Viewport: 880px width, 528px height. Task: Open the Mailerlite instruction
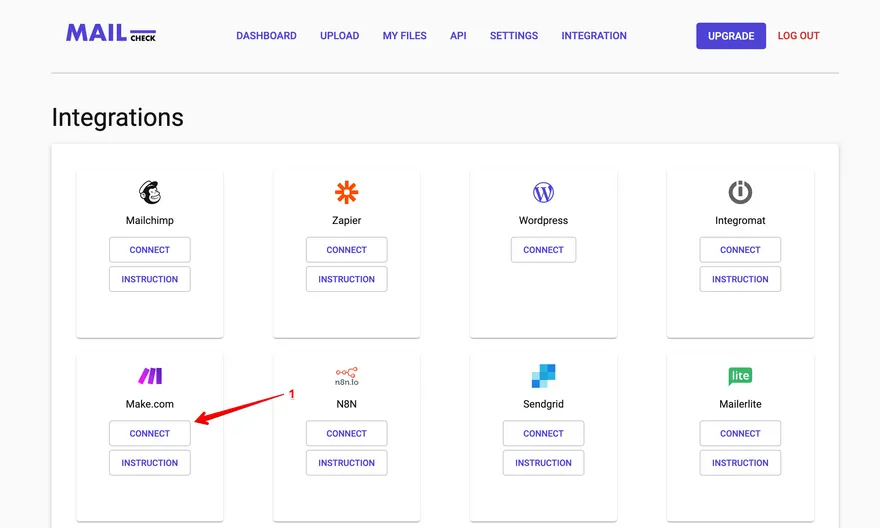(x=740, y=463)
